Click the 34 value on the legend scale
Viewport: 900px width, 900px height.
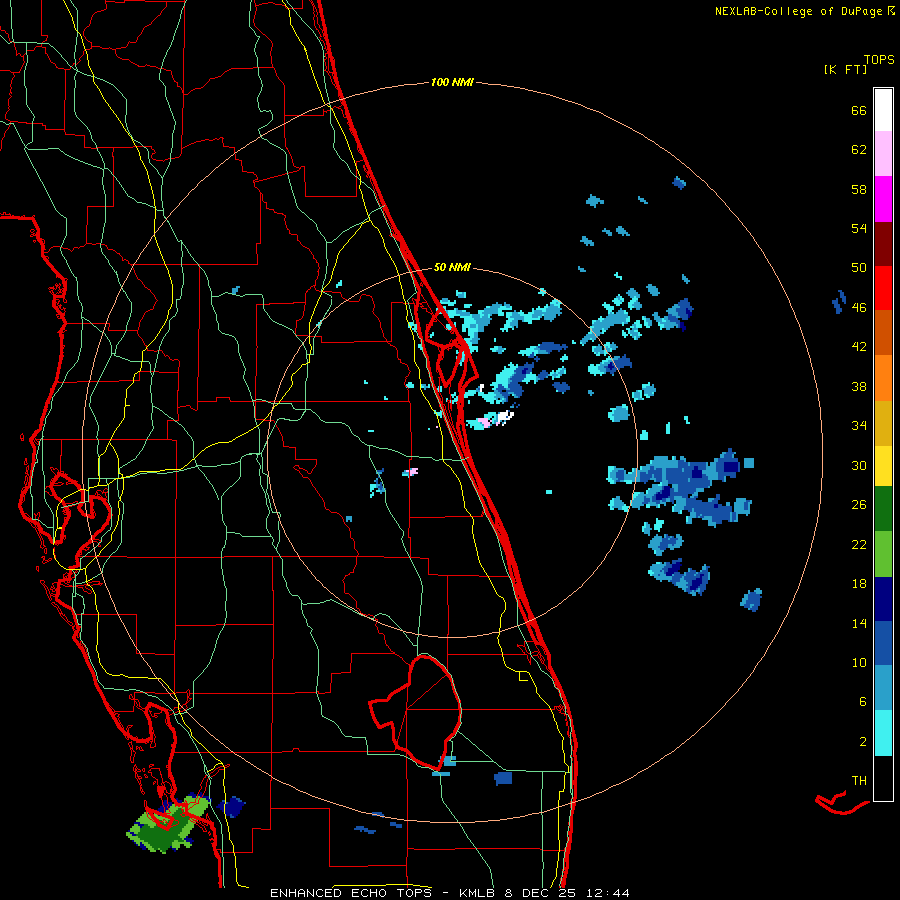859,426
